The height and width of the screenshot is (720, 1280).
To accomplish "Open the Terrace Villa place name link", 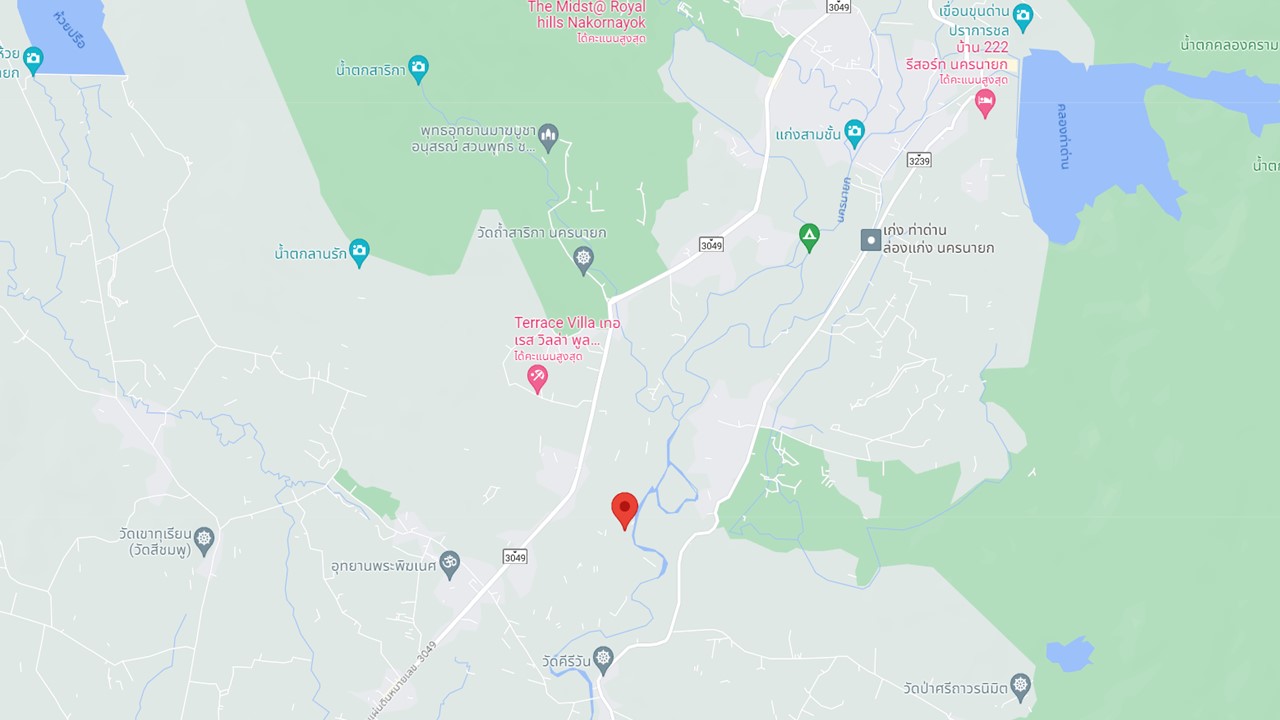I will coord(567,331).
